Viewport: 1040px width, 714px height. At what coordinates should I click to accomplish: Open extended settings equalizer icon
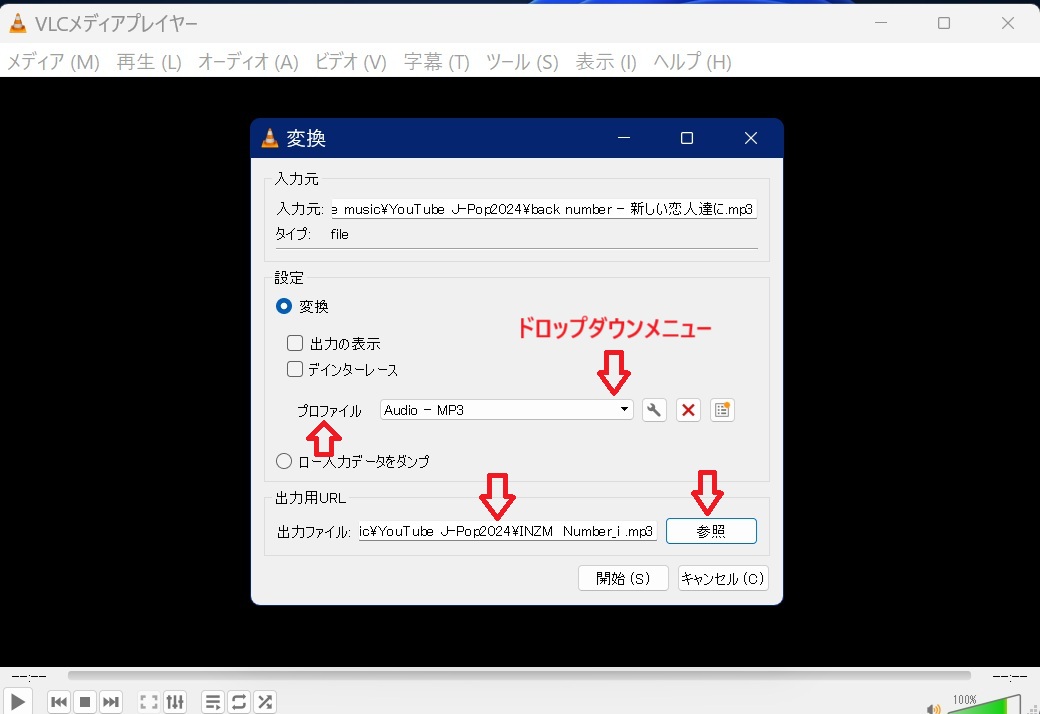pyautogui.click(x=175, y=702)
